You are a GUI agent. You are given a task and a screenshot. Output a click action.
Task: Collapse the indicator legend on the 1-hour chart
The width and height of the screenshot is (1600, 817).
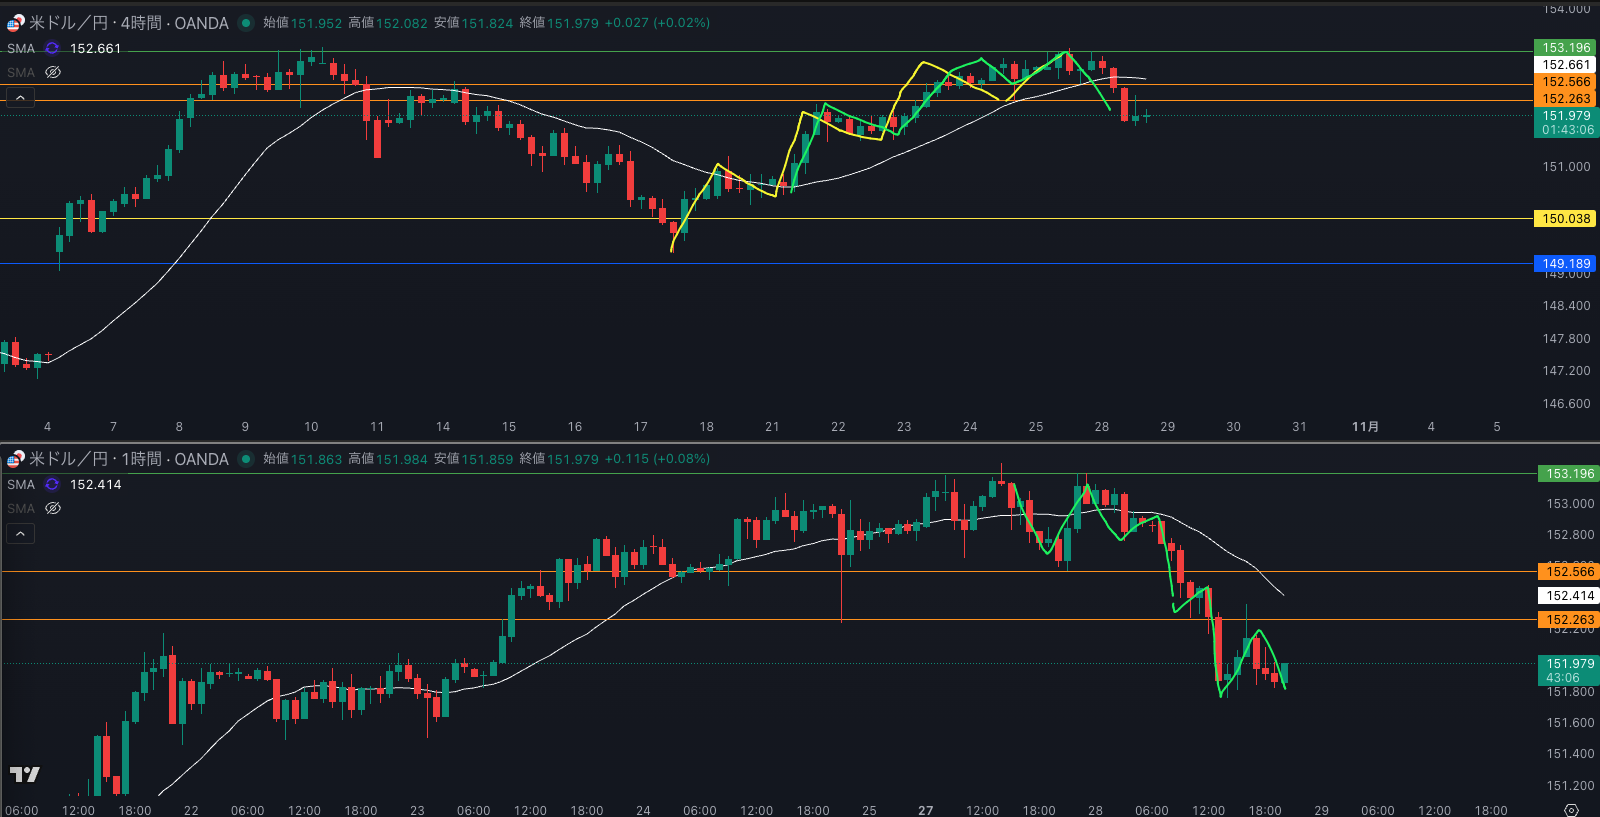(20, 534)
